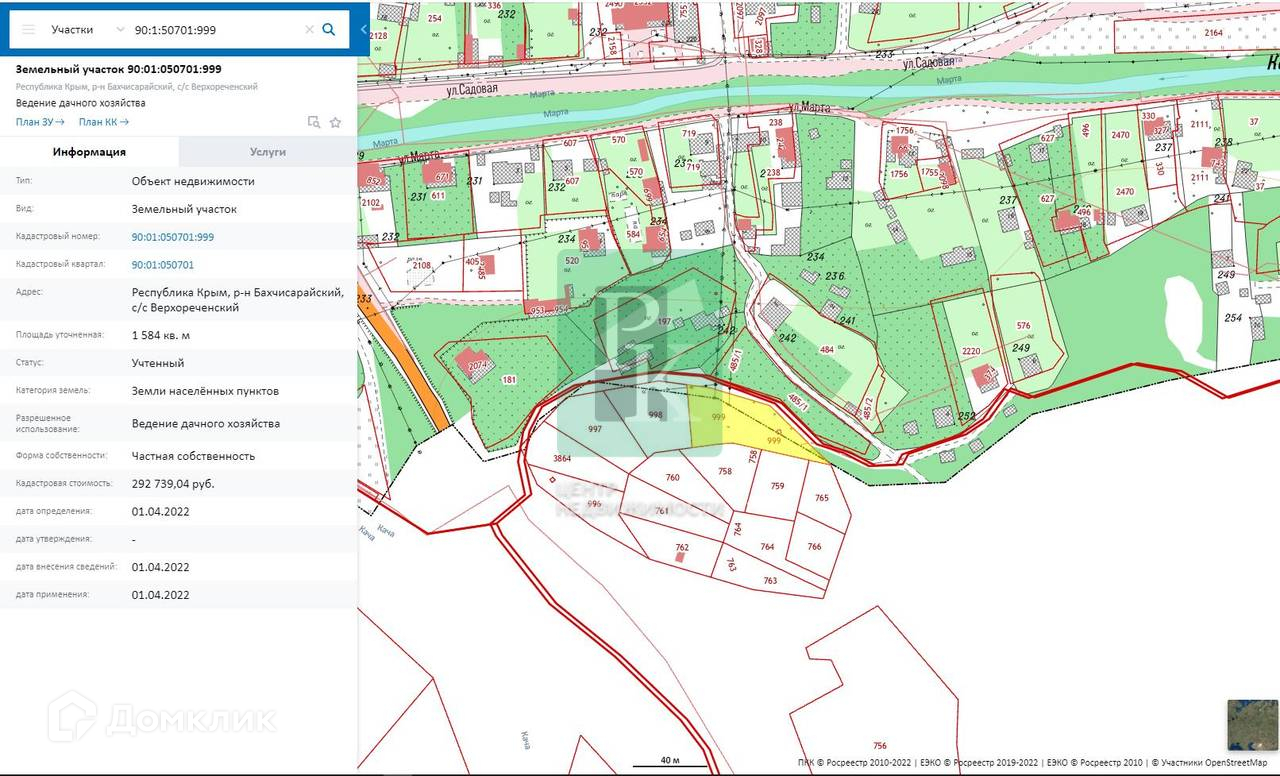Image resolution: width=1280 pixels, height=776 pixels.
Task: Collapse the side panel with the arrow
Action: click(x=364, y=30)
